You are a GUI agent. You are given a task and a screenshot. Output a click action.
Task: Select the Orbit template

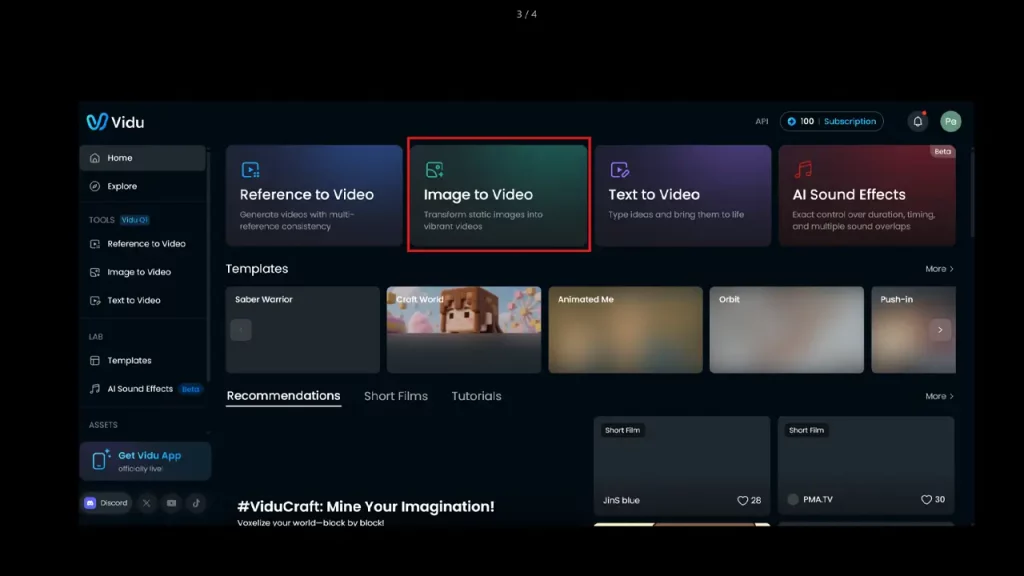[787, 330]
